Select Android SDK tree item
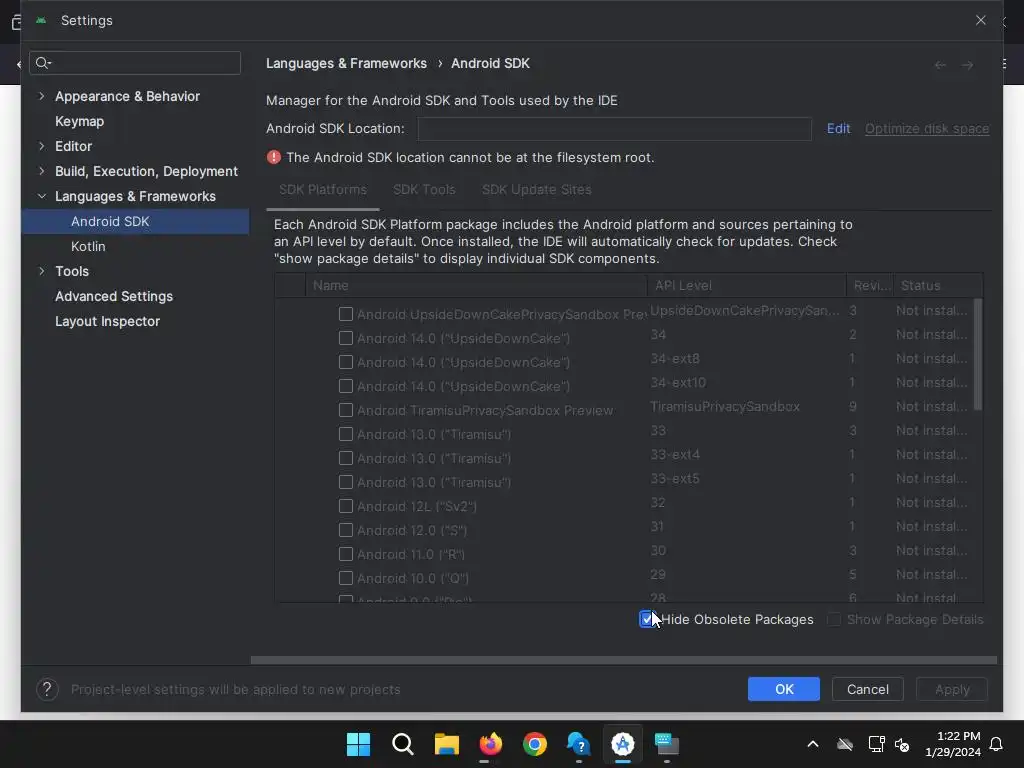The width and height of the screenshot is (1024, 768). point(135,221)
